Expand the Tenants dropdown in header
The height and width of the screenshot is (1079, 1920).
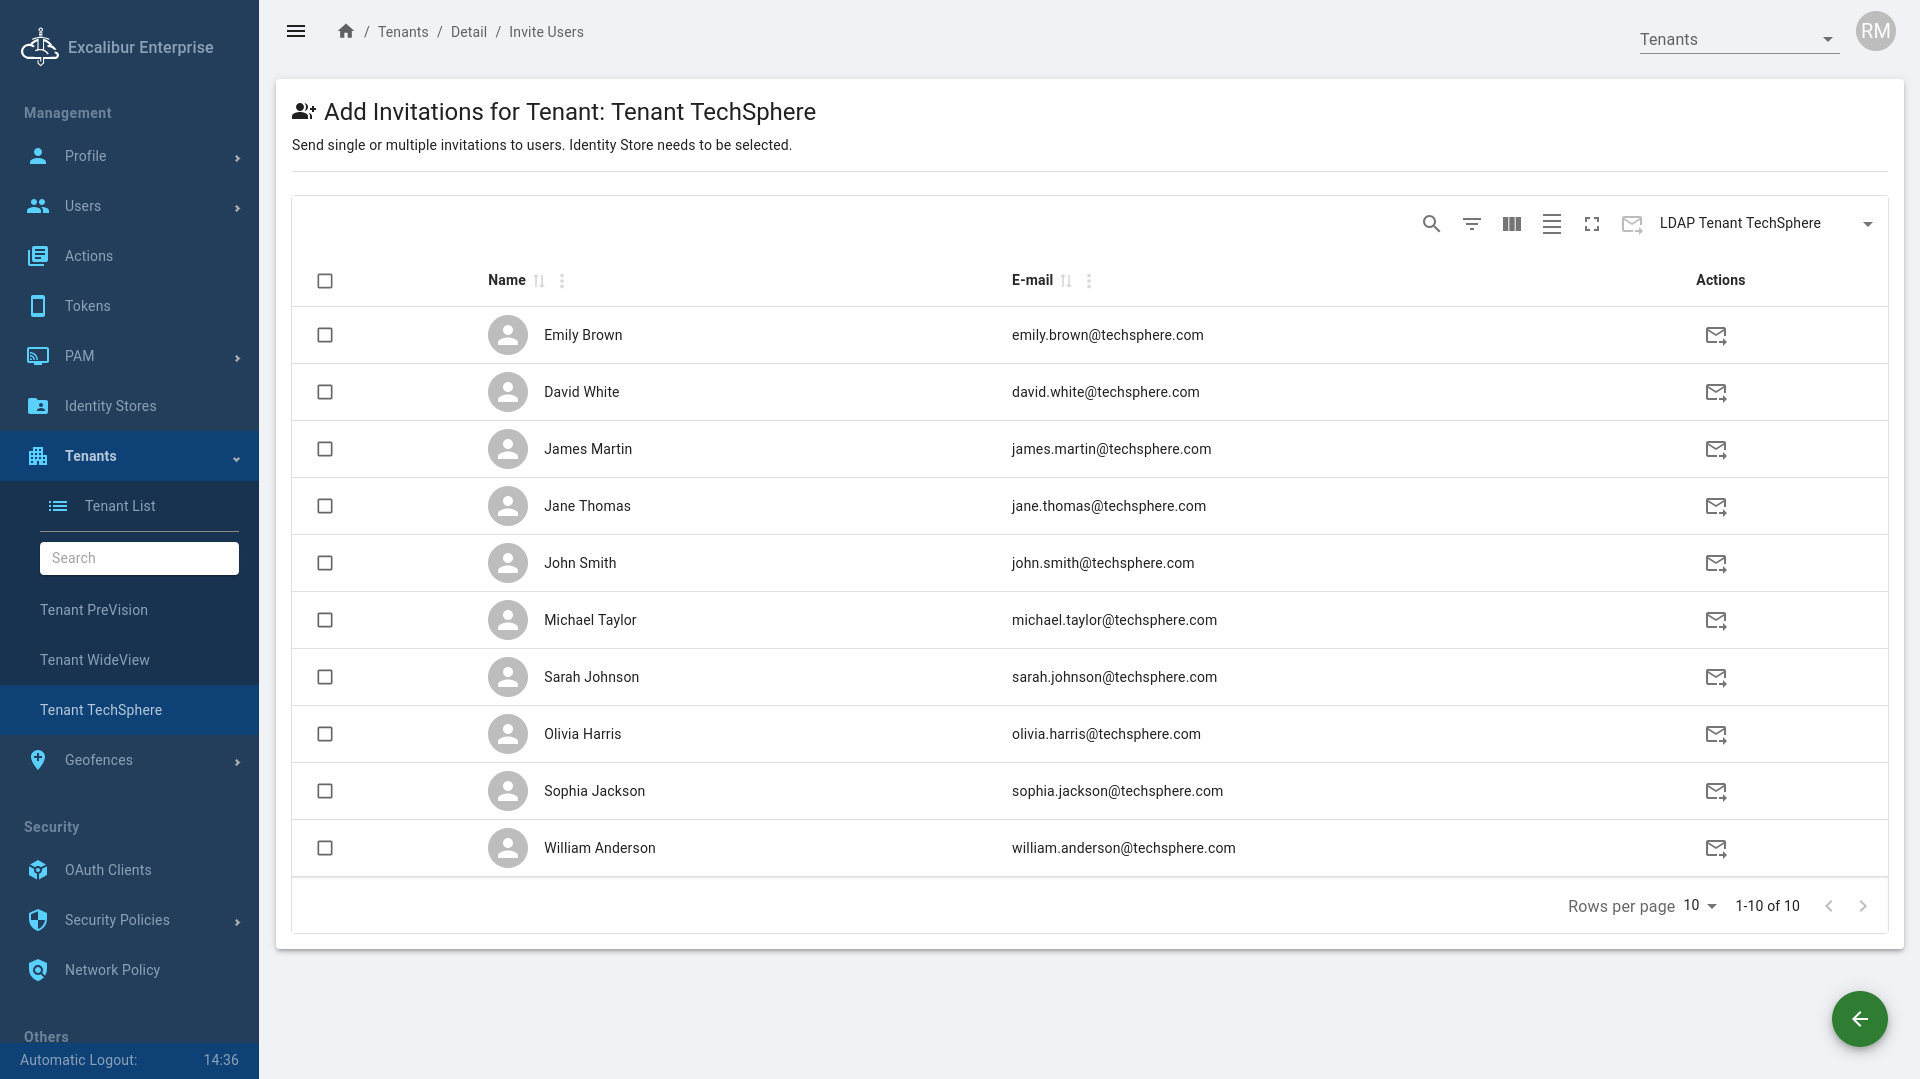point(1738,40)
